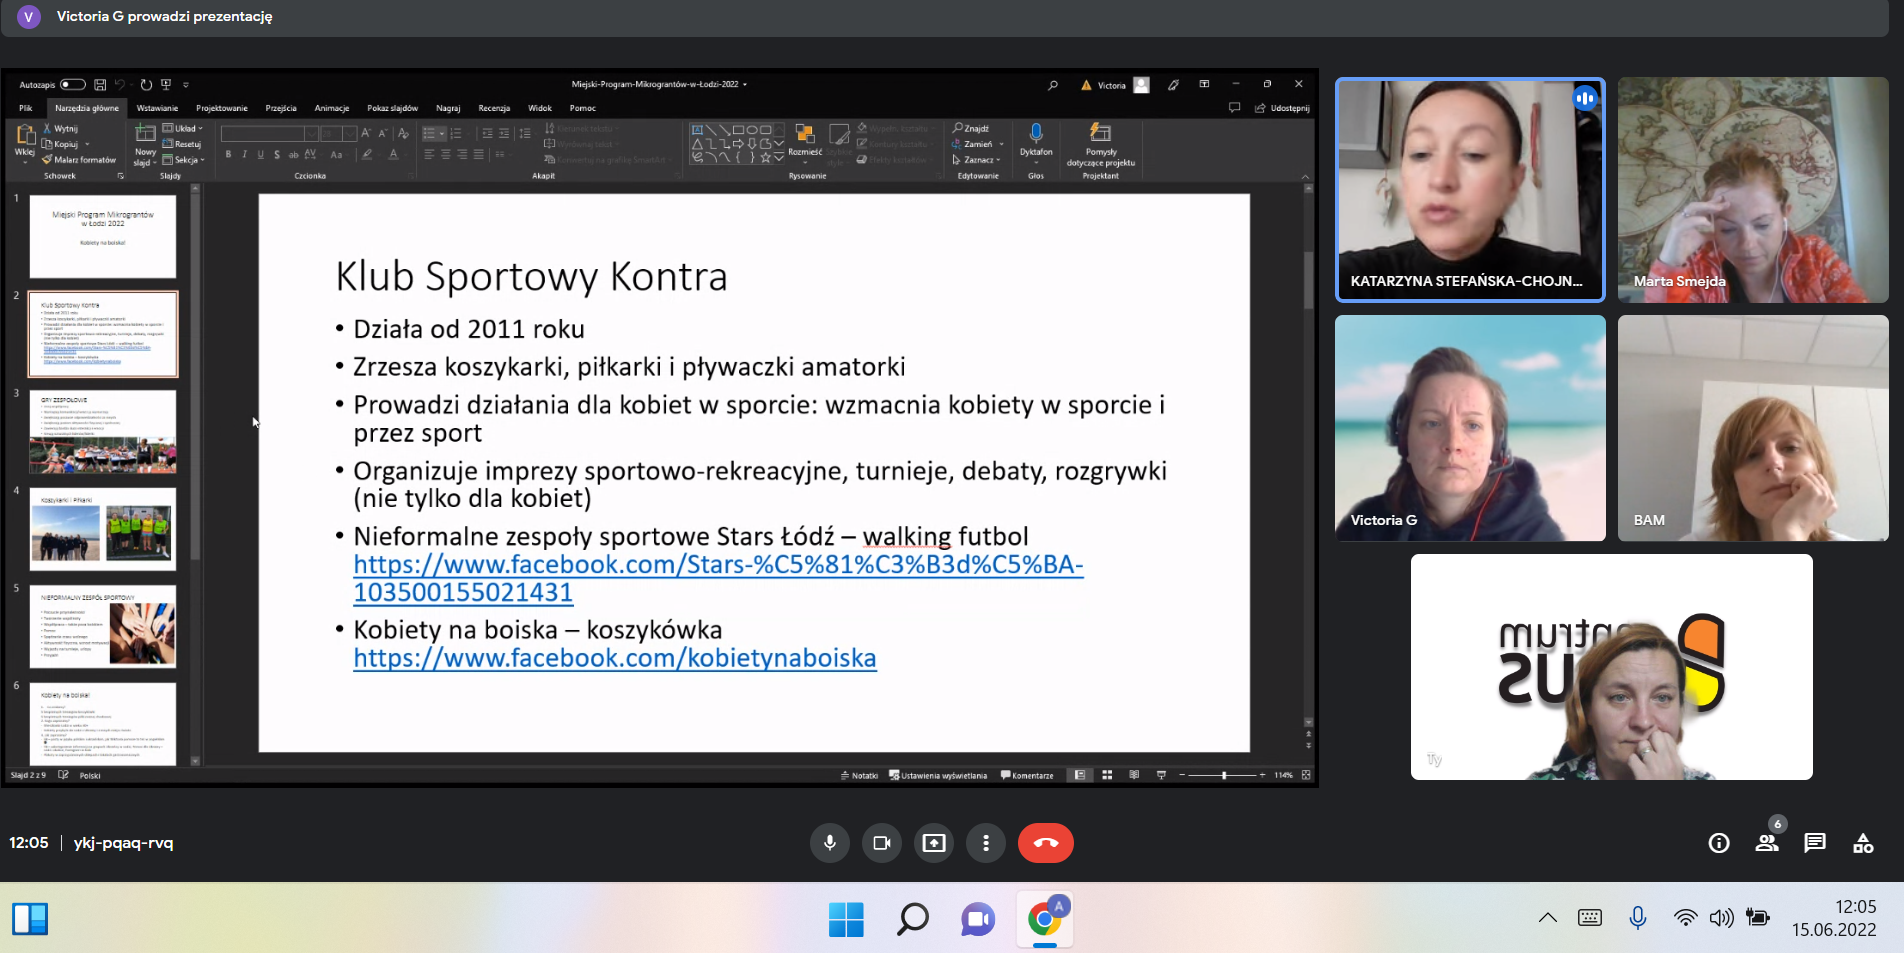This screenshot has width=1904, height=953.
Task: Select the GRY ZESPOŁOWE slide thumbnail
Action: point(103,432)
